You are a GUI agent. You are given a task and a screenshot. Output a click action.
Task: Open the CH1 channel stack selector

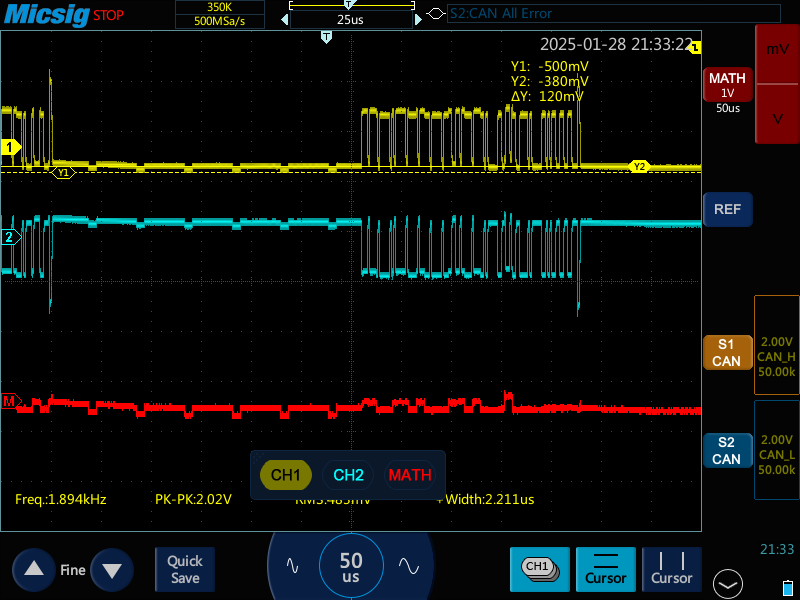[540, 569]
